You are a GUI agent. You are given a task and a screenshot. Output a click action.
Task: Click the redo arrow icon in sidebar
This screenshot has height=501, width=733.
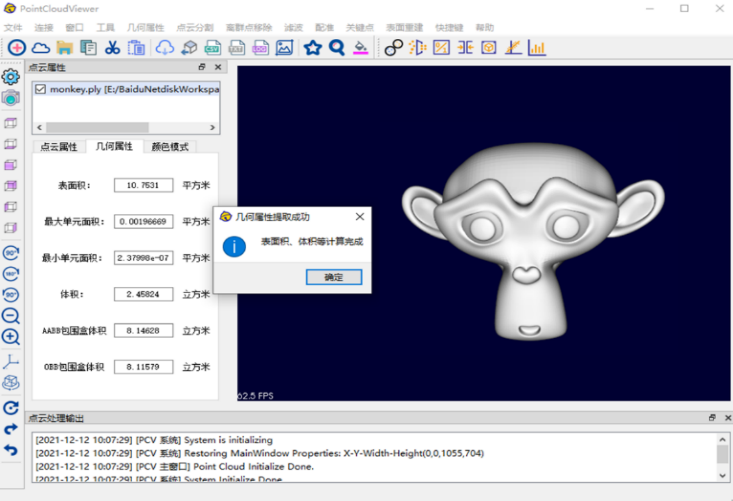(x=11, y=429)
